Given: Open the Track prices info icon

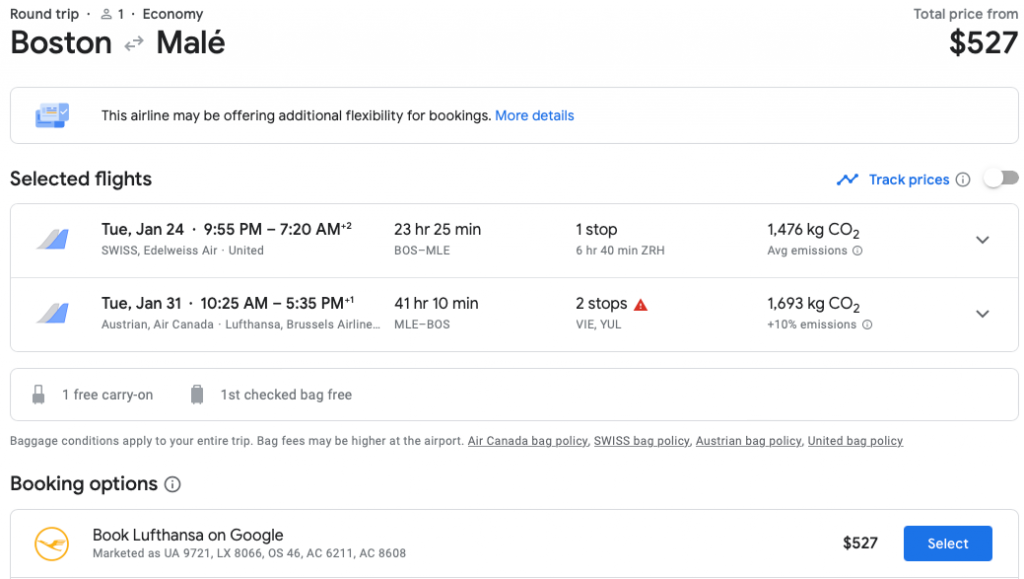Looking at the screenshot, I should (x=963, y=180).
